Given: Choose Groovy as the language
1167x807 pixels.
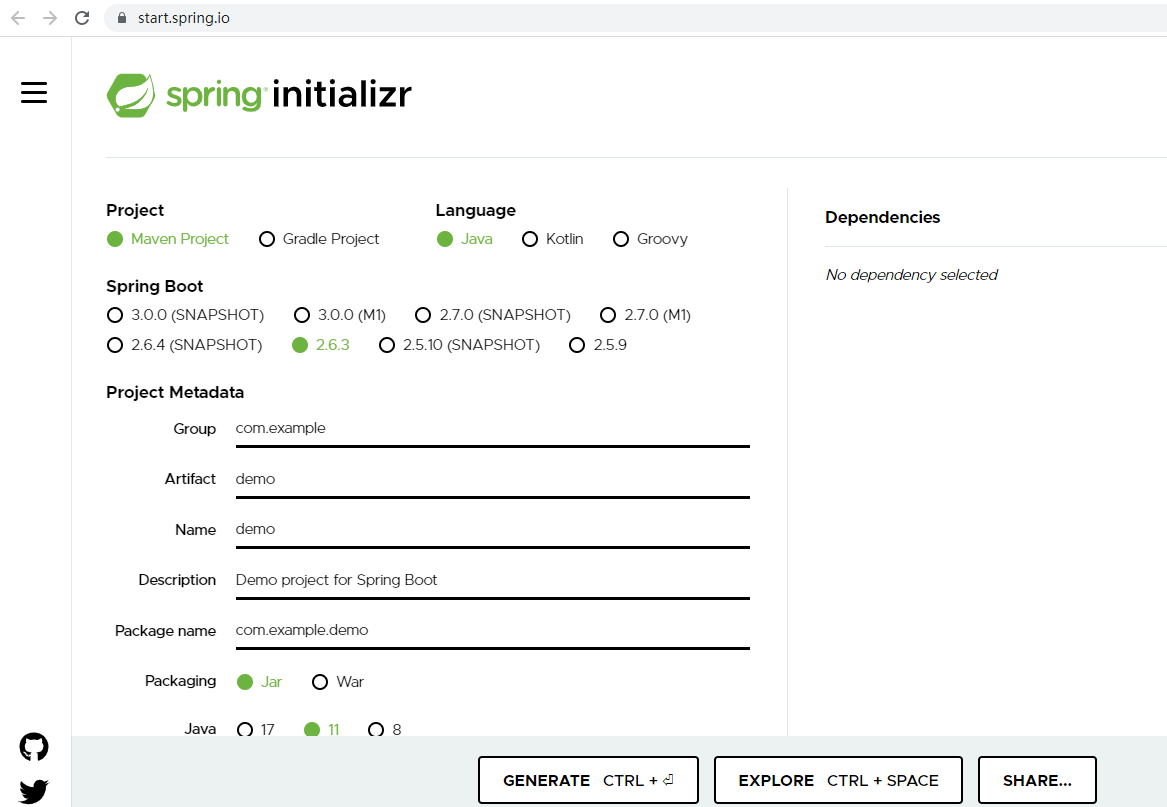Looking at the screenshot, I should [x=650, y=239].
